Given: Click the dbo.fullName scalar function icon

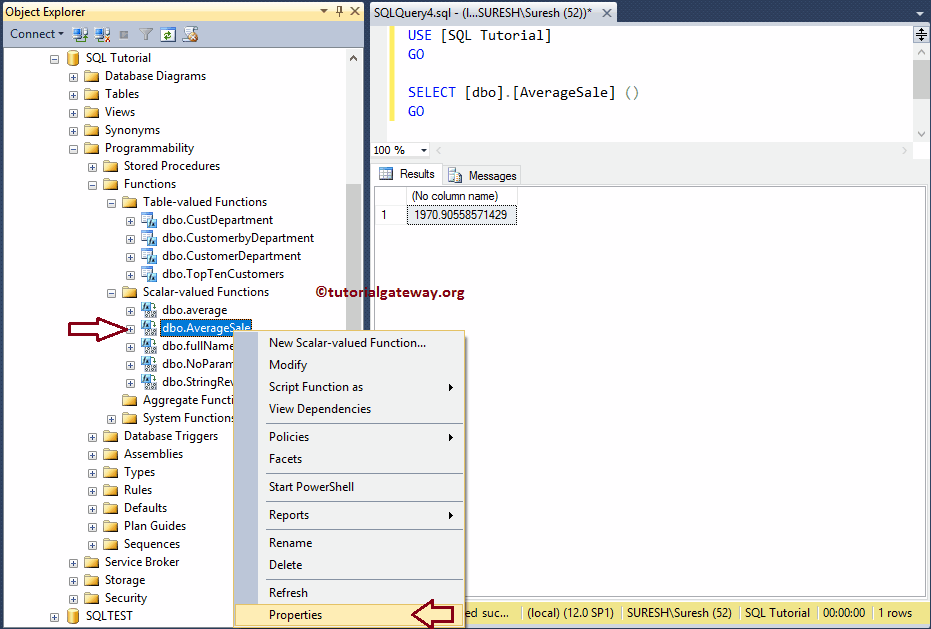Looking at the screenshot, I should coord(149,346).
